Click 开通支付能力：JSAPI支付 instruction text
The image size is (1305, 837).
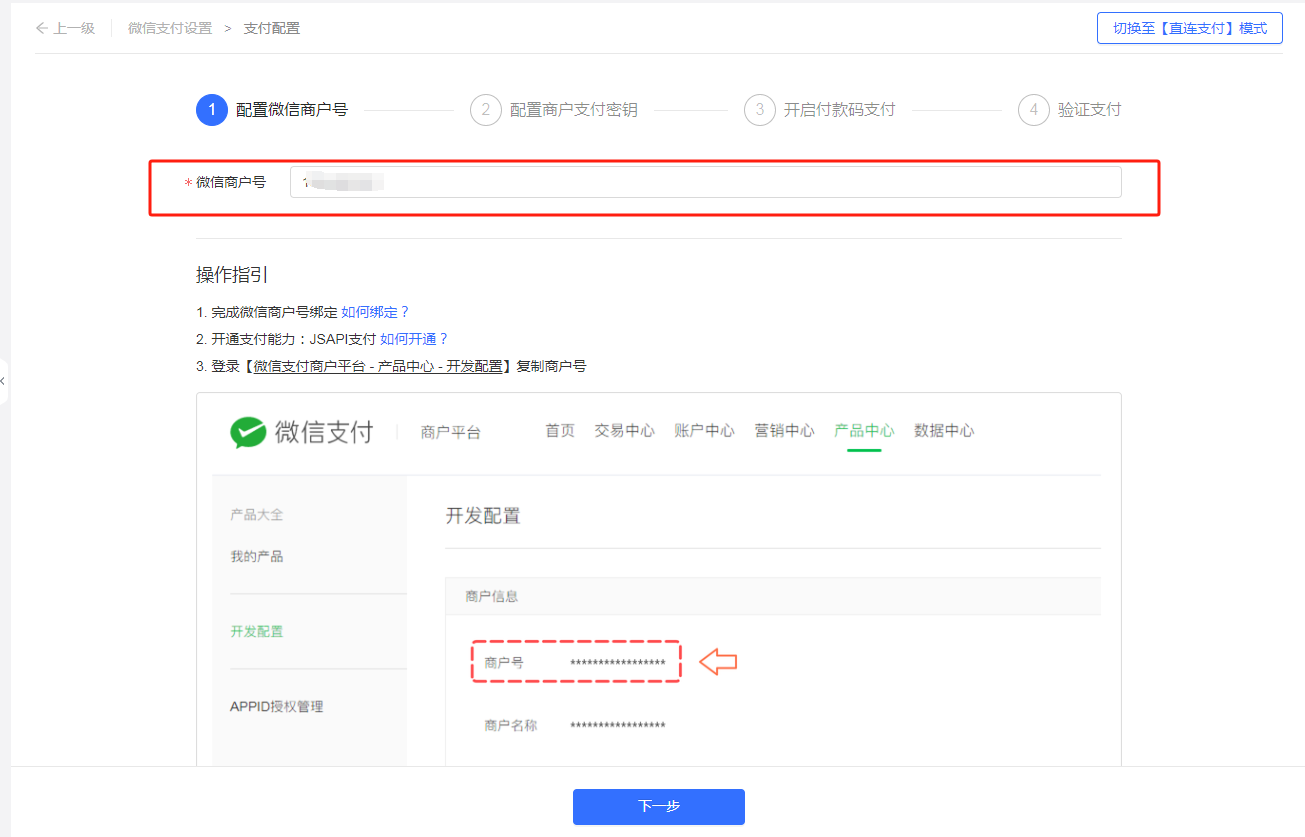(x=294, y=339)
